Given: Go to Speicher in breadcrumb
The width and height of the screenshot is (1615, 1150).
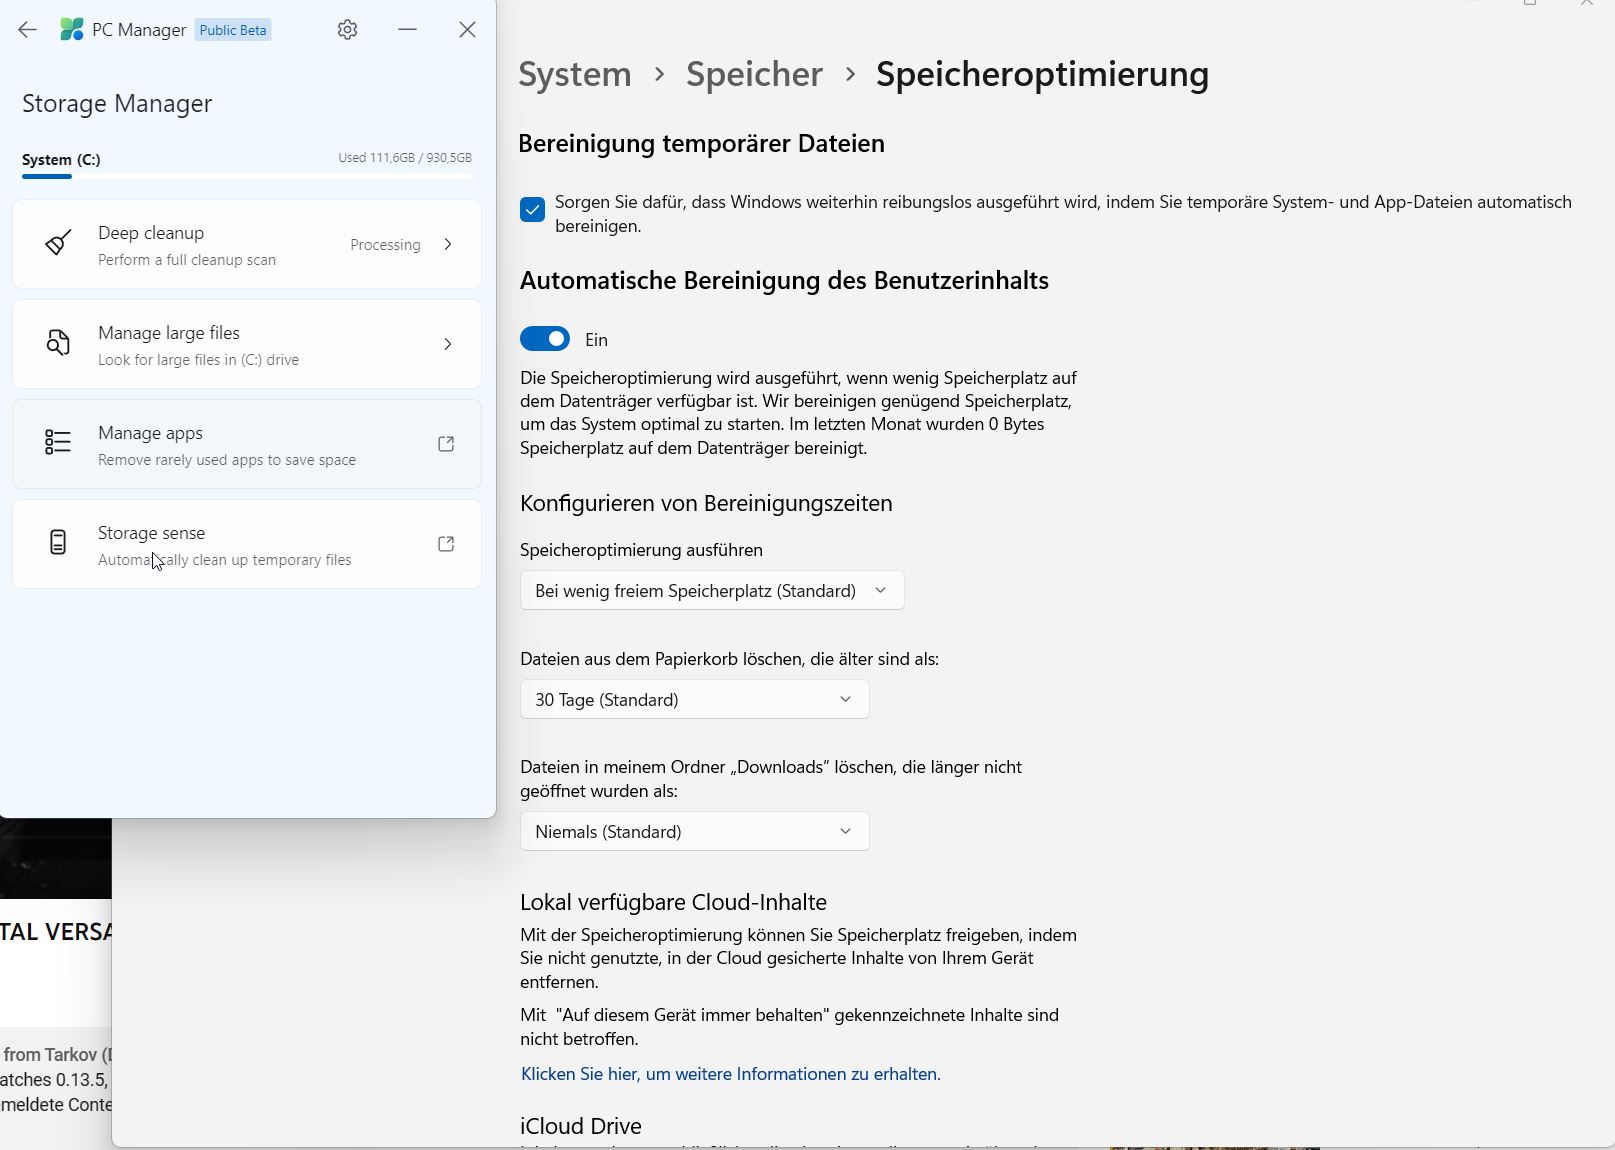Looking at the screenshot, I should point(754,74).
